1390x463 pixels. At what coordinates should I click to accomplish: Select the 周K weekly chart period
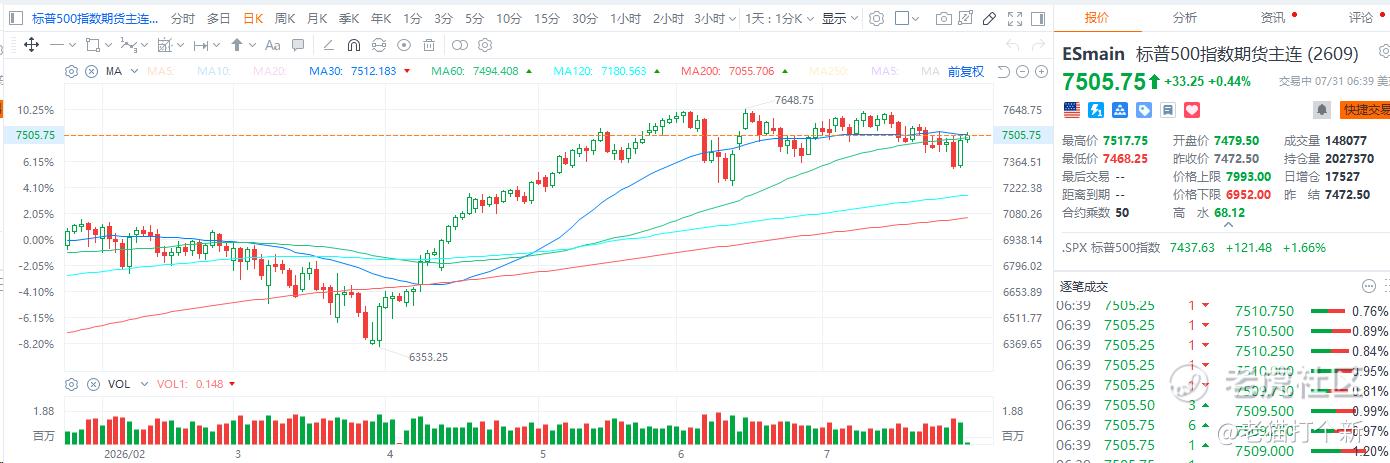tap(285, 18)
